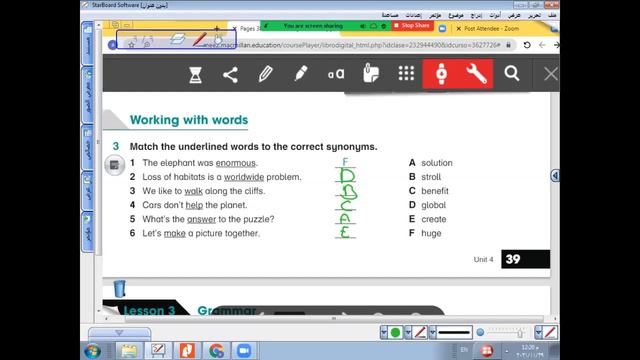Open Zoom from the taskbar
The image size is (640, 360).
(x=244, y=351)
